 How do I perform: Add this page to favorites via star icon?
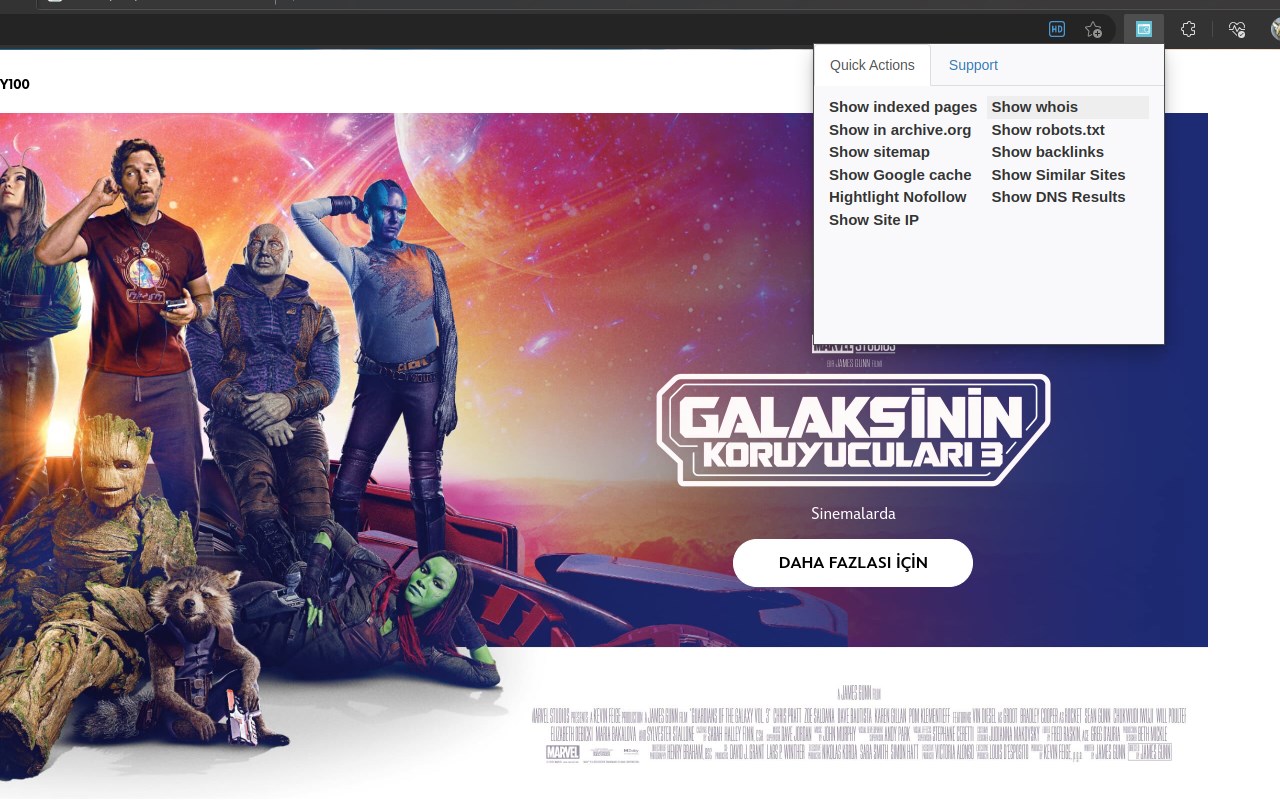[x=1093, y=29]
